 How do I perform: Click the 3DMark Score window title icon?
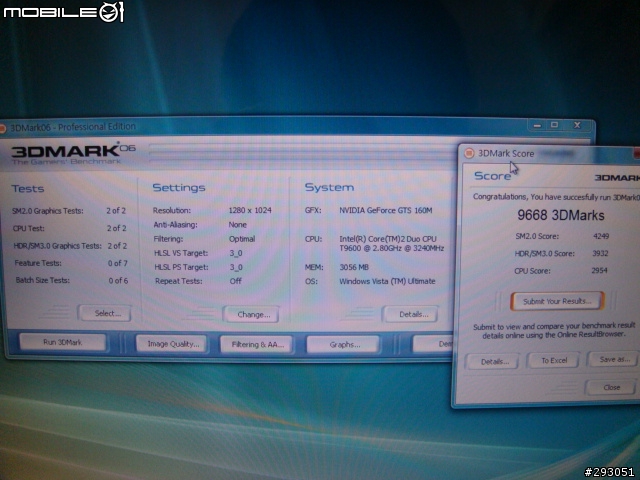(469, 153)
